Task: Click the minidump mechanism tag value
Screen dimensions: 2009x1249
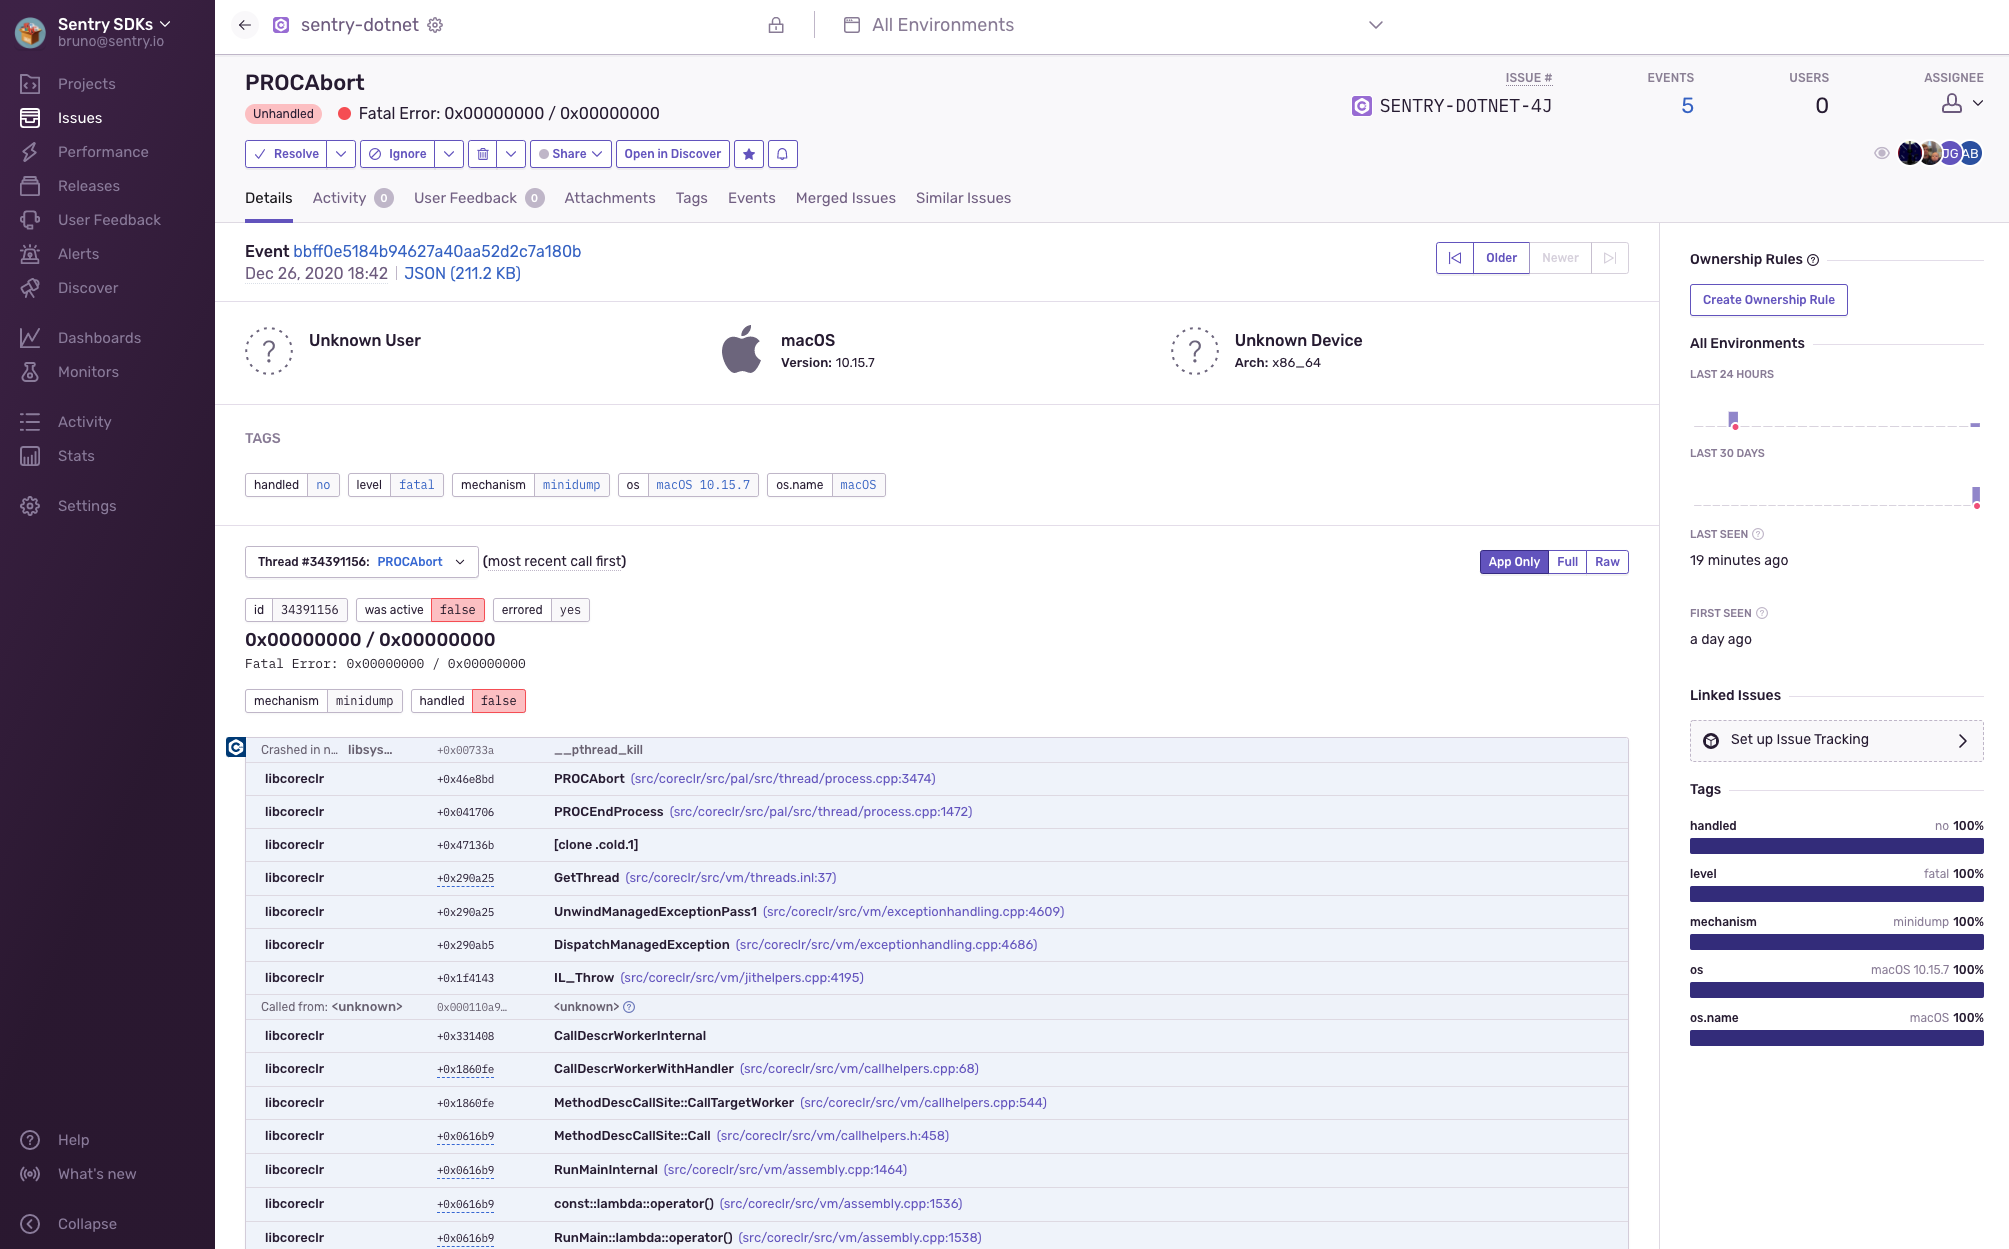Action: point(571,485)
